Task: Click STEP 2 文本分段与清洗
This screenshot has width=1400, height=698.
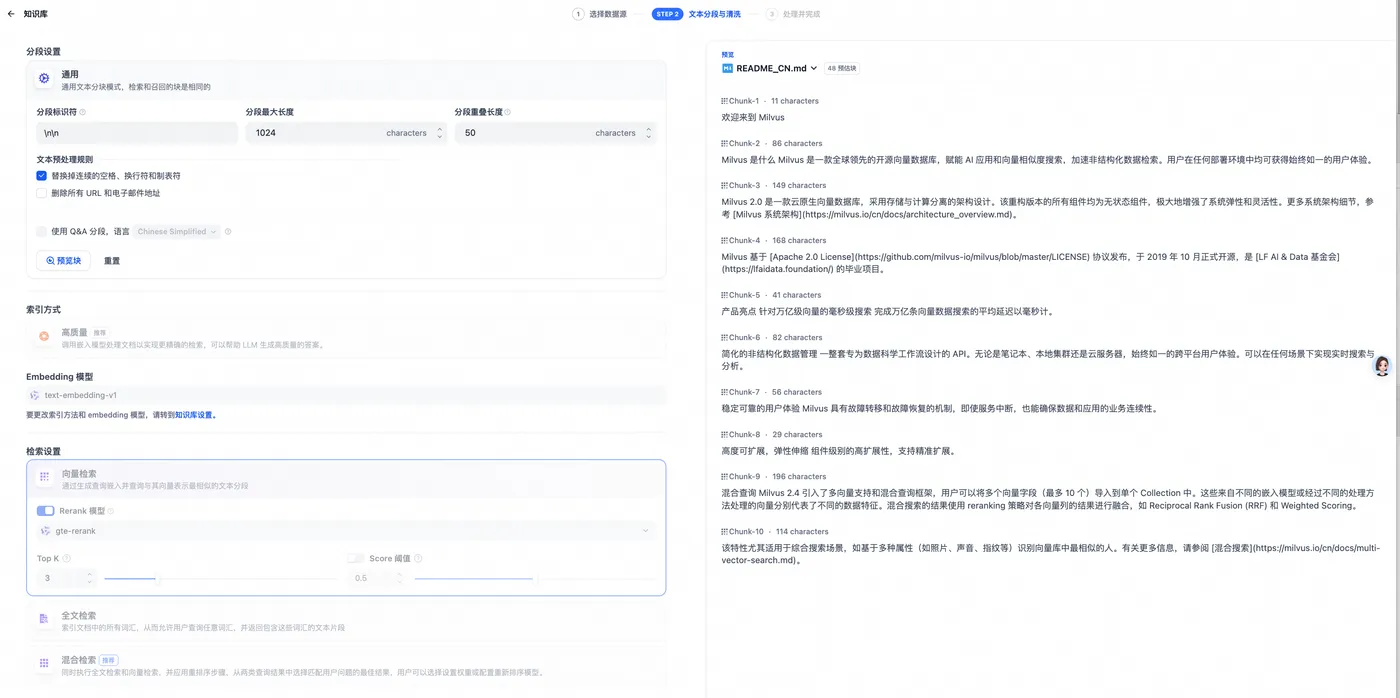Action: (x=697, y=14)
